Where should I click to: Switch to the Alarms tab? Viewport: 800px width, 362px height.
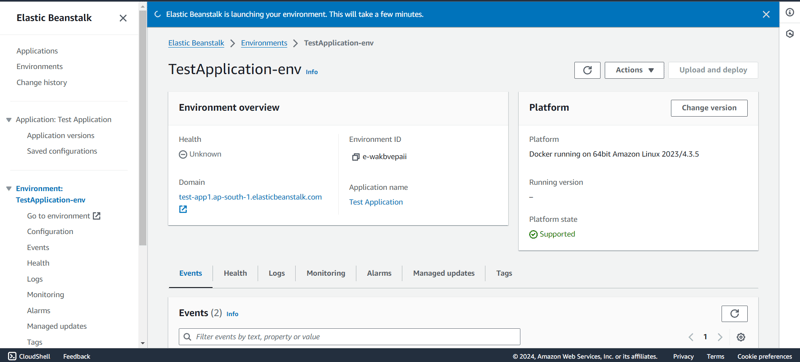379,273
